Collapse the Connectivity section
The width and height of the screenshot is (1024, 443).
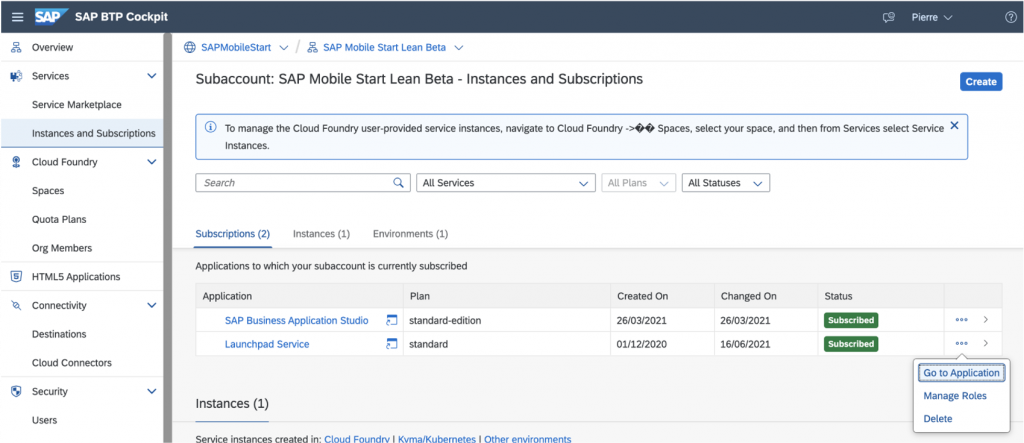pyautogui.click(x=152, y=305)
